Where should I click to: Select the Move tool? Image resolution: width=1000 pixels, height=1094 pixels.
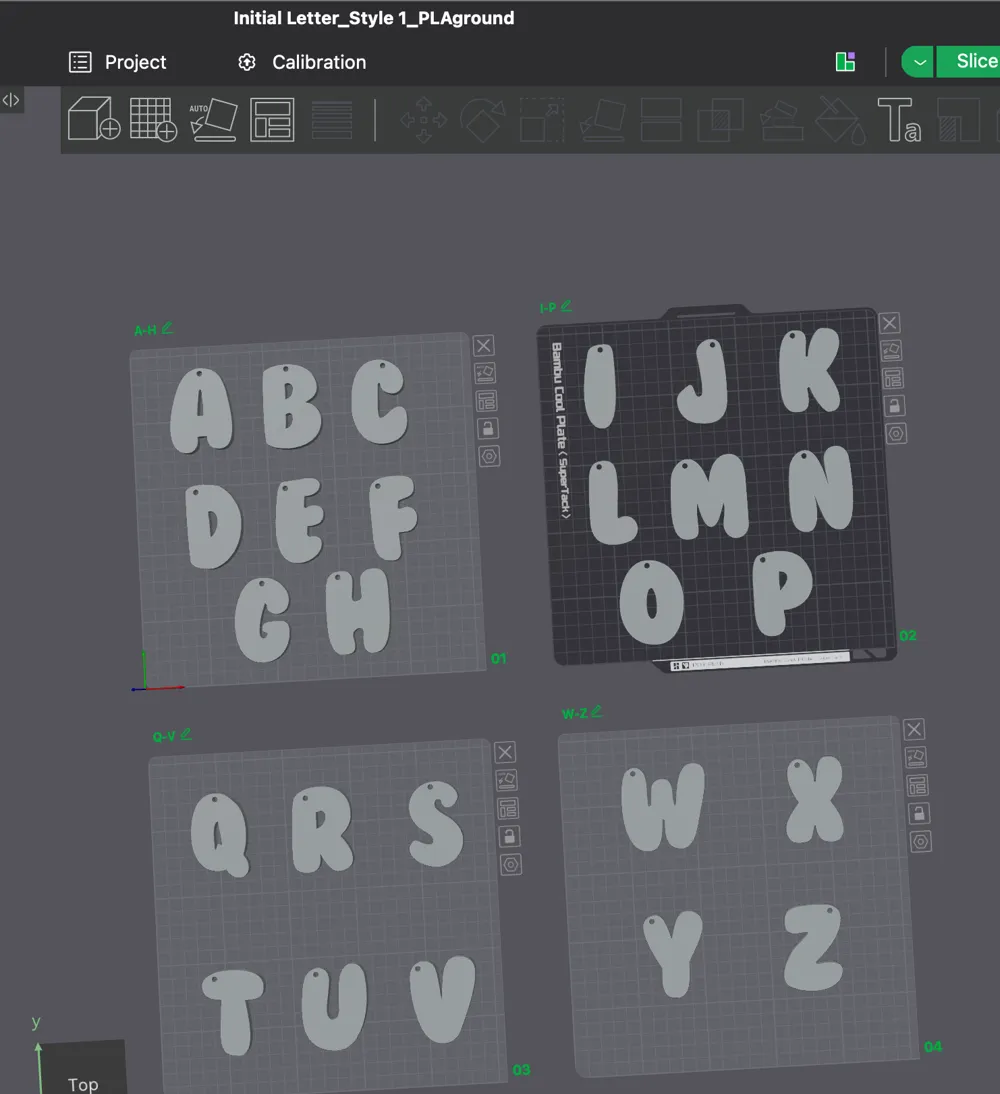coord(424,120)
